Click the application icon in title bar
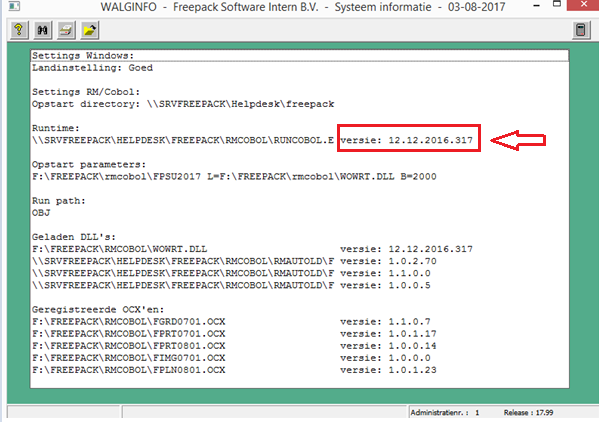This screenshot has height=422, width=601. coord(14,6)
